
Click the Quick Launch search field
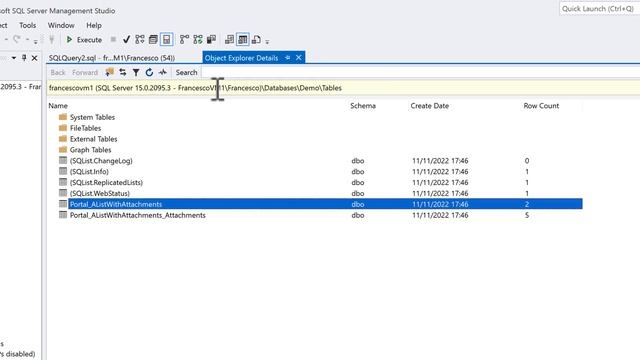click(x=599, y=9)
